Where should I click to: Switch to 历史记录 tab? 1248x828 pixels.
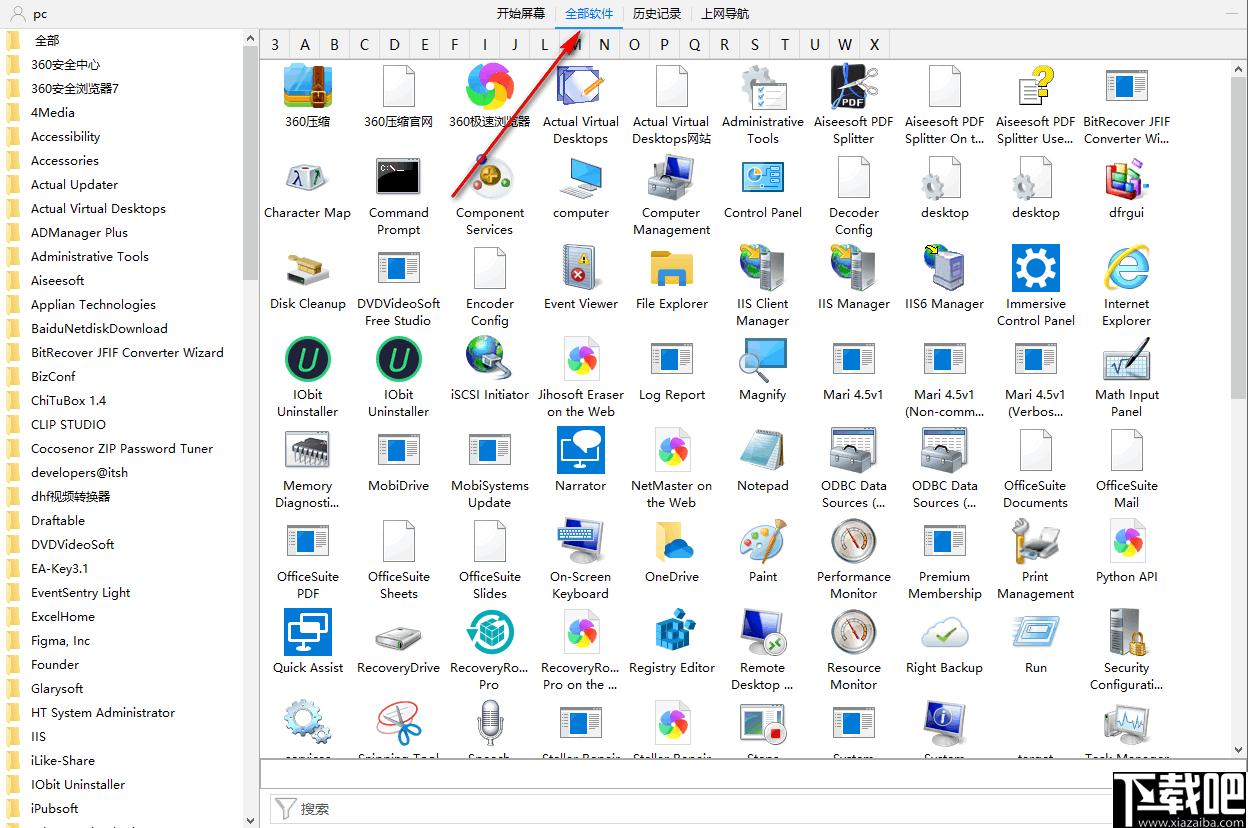(657, 14)
